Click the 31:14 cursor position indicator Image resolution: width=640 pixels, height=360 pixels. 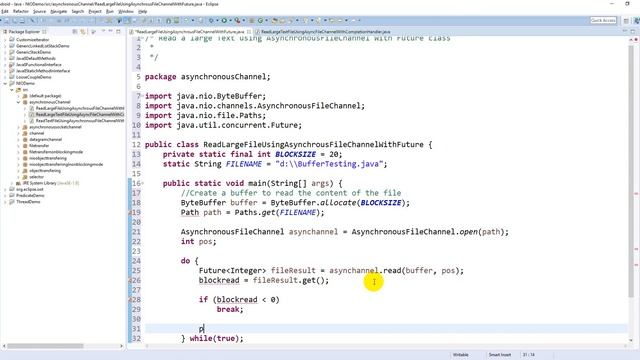click(529, 355)
